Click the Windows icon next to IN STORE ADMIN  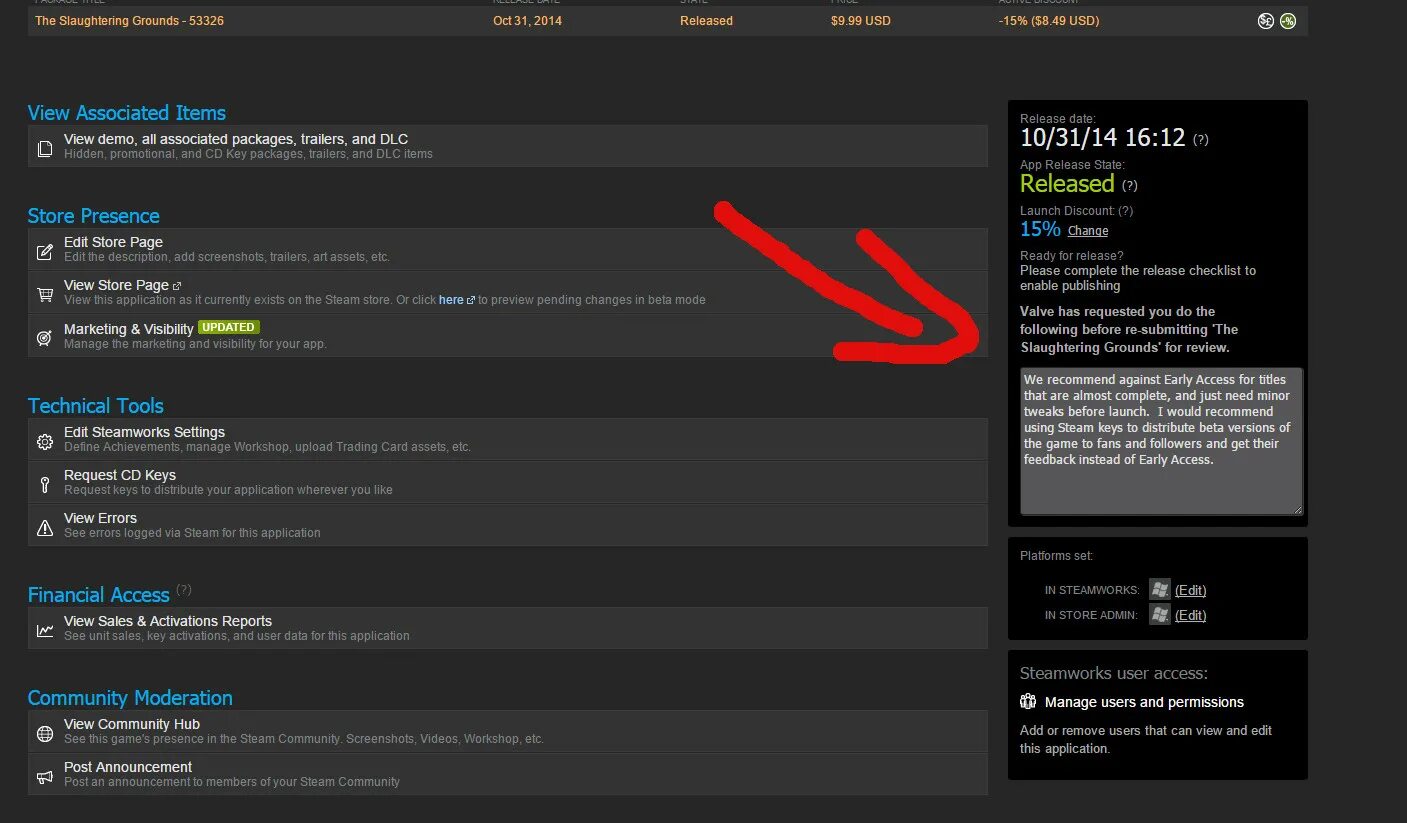coord(1159,614)
